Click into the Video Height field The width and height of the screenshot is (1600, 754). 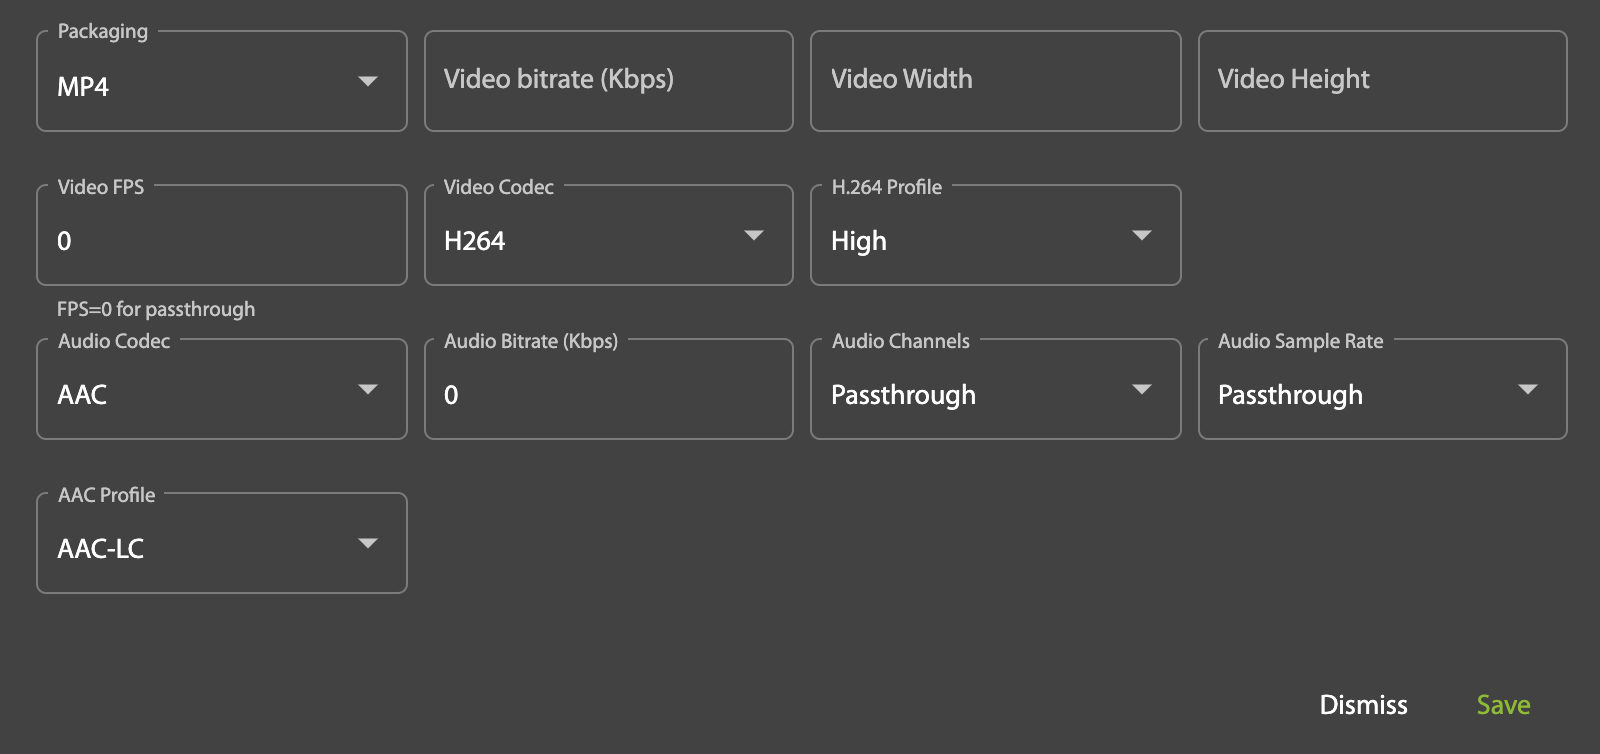tap(1382, 81)
